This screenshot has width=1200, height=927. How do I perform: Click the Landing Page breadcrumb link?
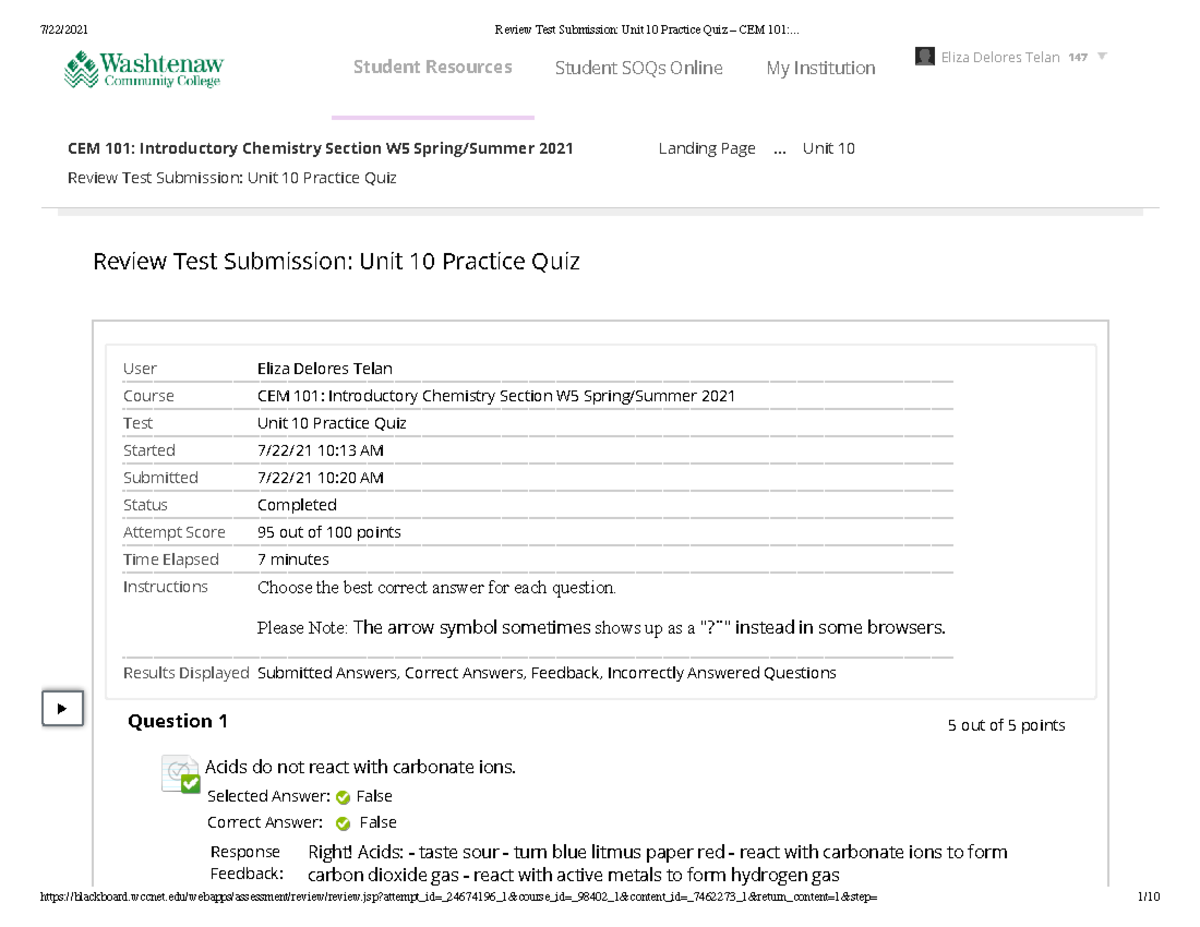pyautogui.click(x=707, y=148)
